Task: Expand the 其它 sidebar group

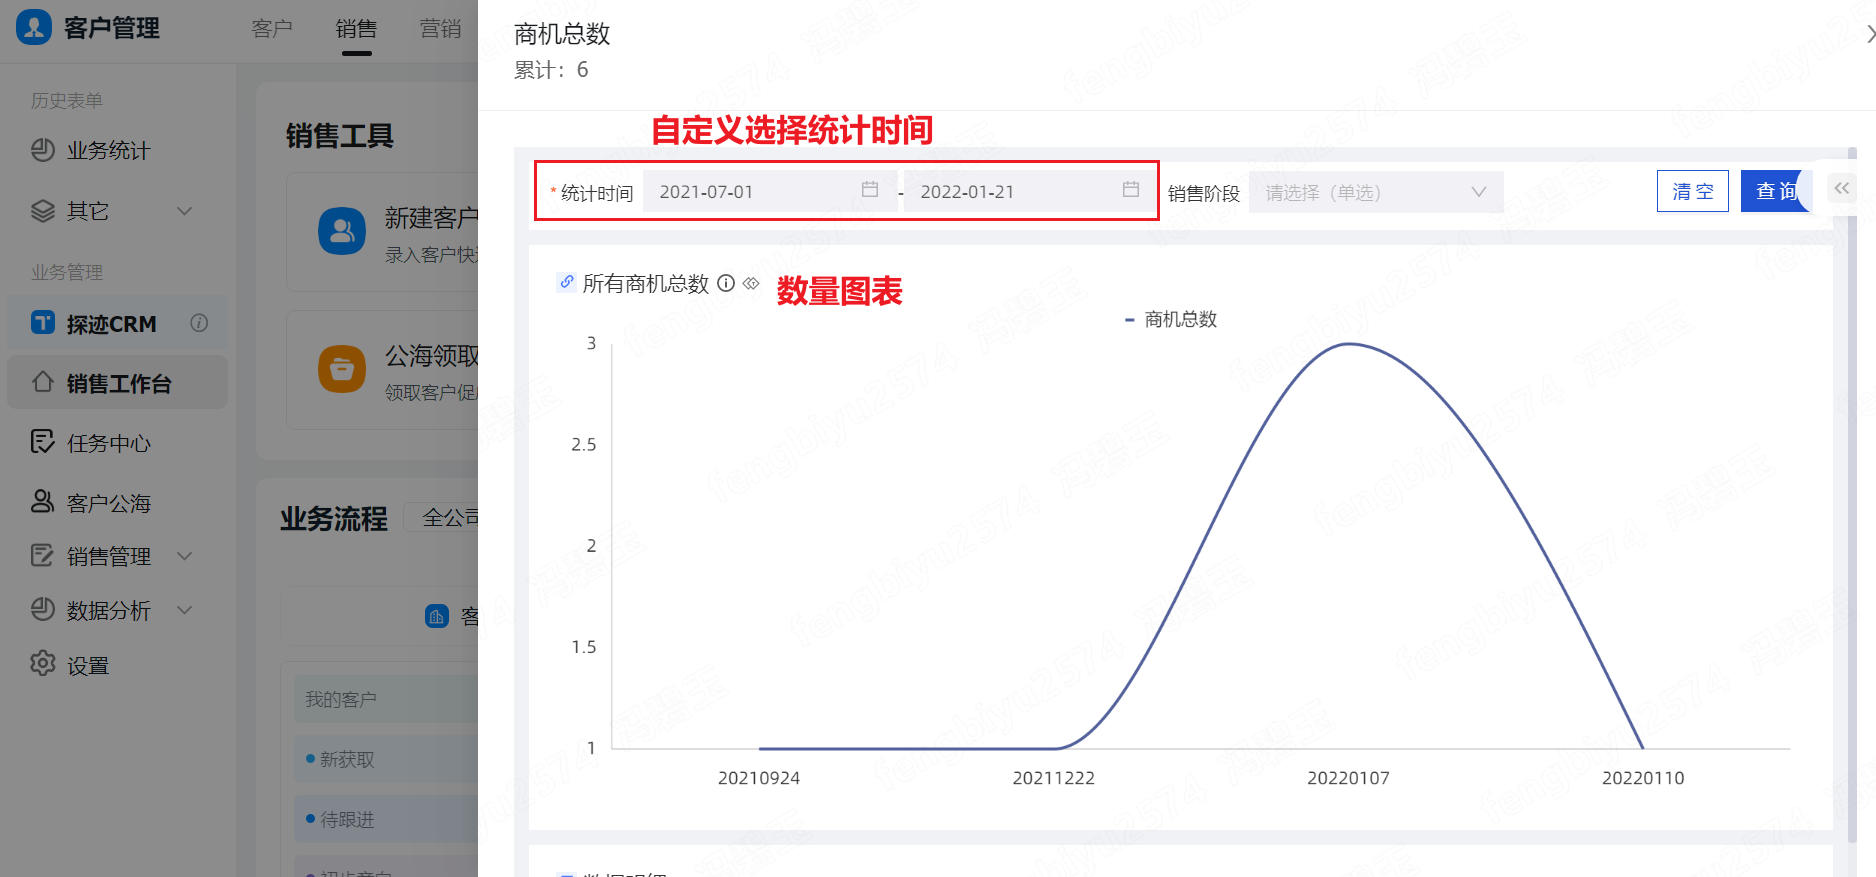Action: click(x=184, y=211)
